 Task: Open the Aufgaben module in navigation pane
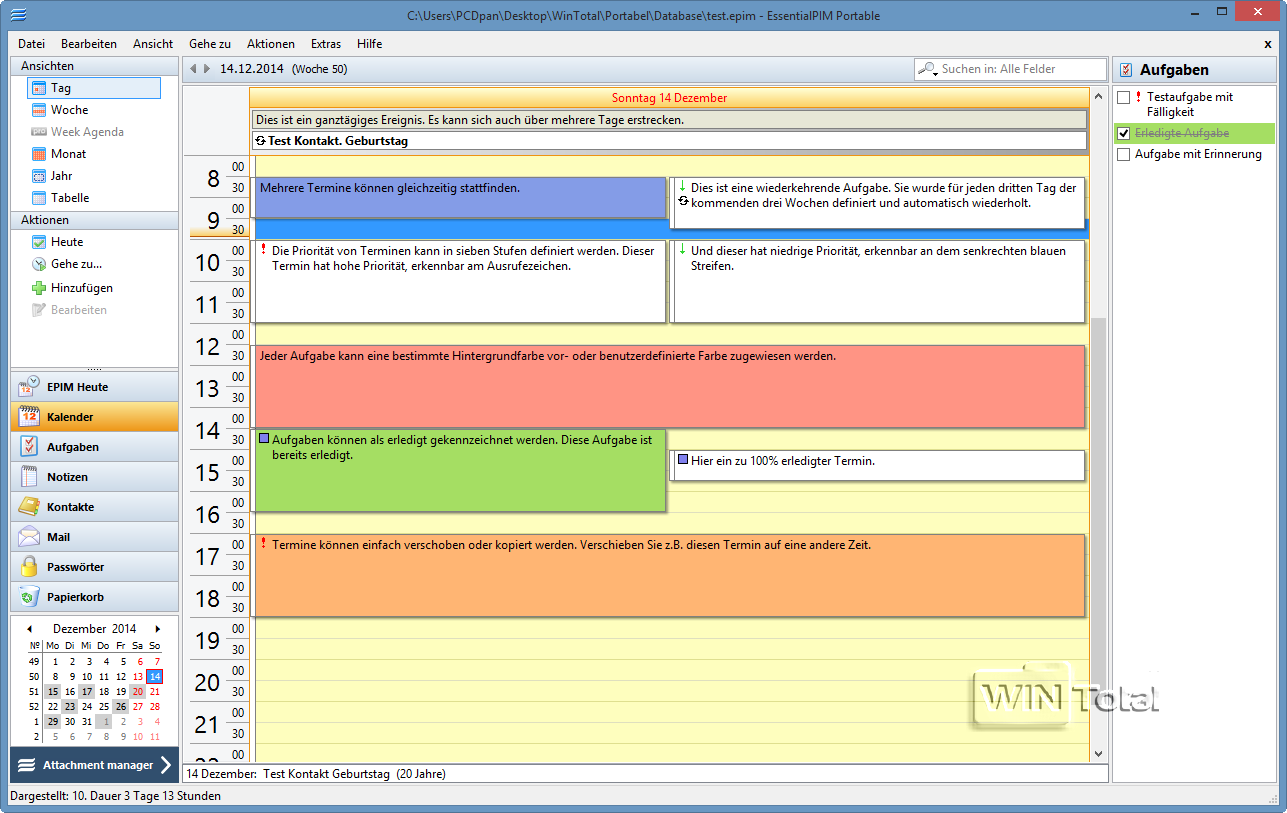coord(94,447)
